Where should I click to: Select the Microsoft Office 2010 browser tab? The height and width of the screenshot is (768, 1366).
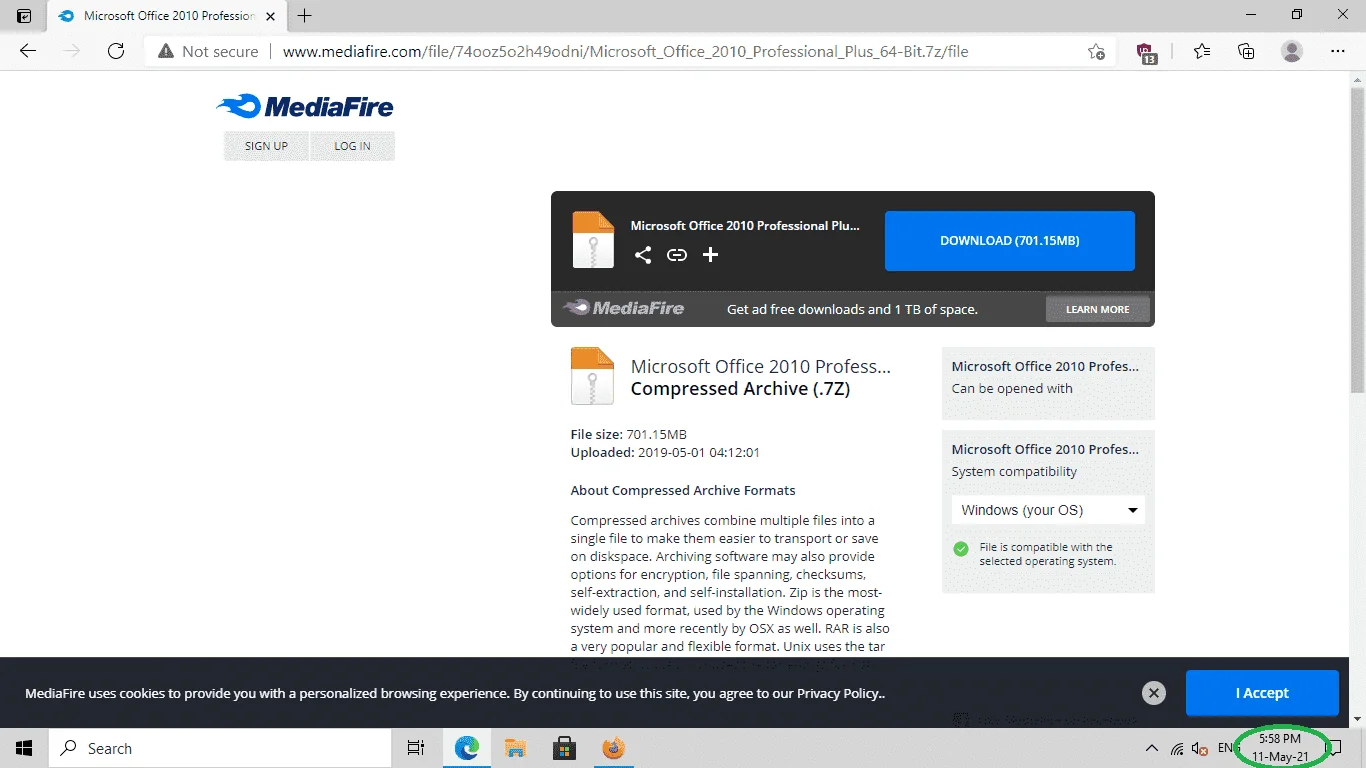[165, 16]
